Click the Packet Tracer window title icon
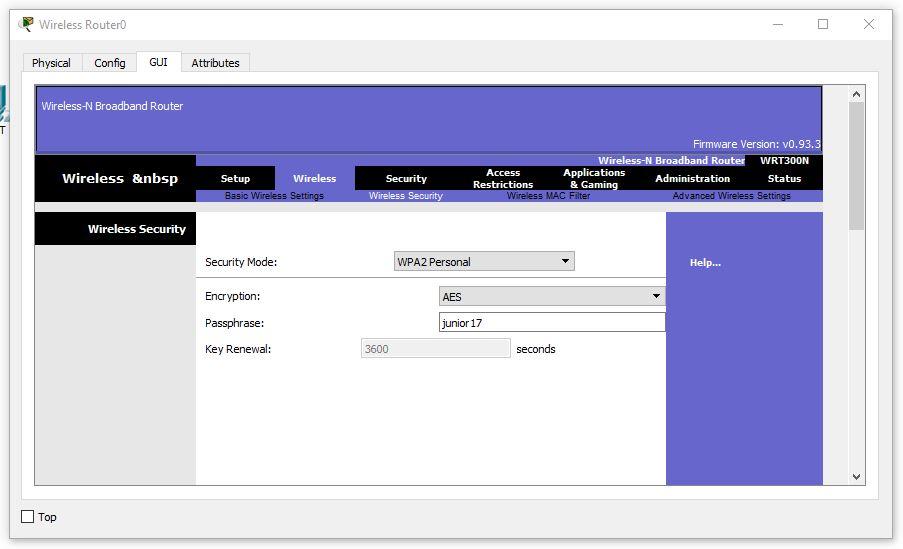This screenshot has width=903, height=549. (x=26, y=24)
